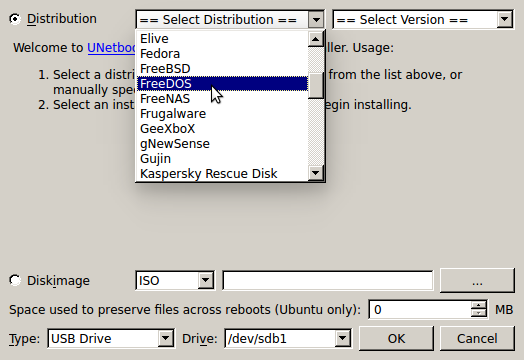524x360 pixels.
Task: Click the list scrollbar down arrow
Action: click(315, 173)
